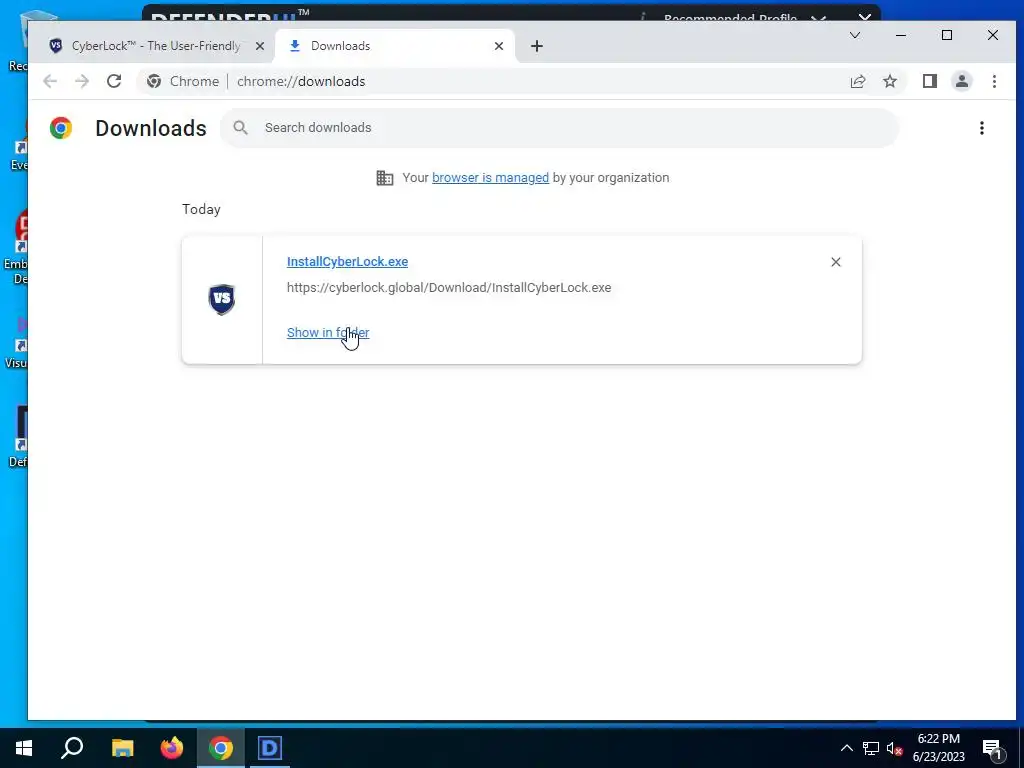Share this page via the share icon

(857, 81)
